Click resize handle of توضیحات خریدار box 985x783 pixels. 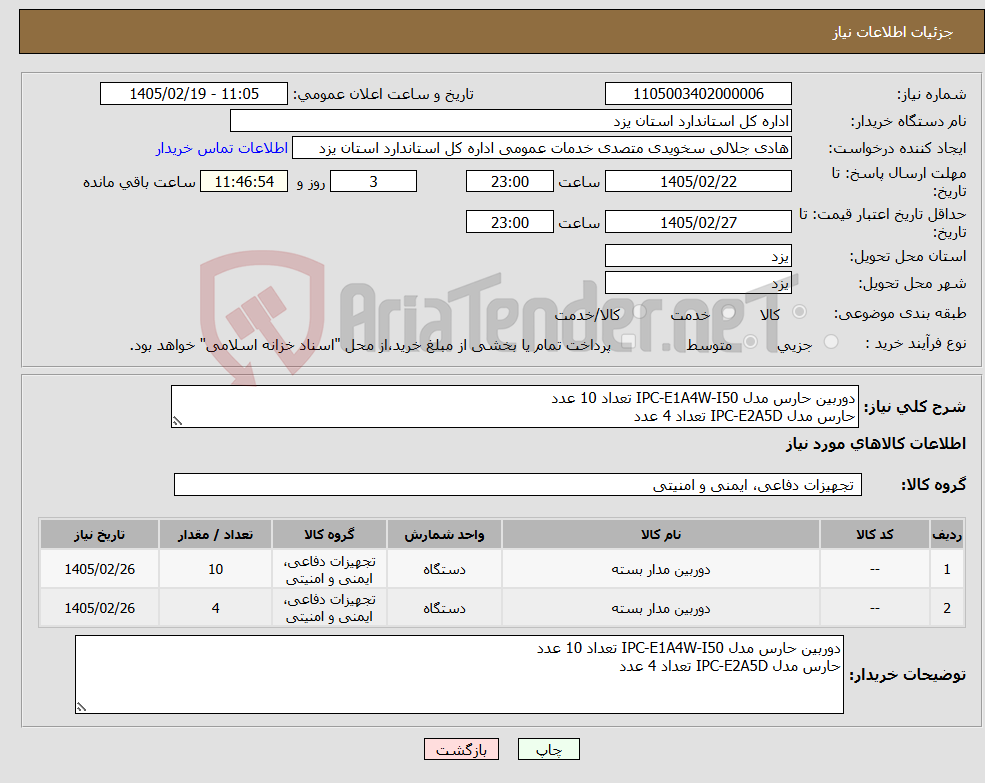[x=82, y=707]
